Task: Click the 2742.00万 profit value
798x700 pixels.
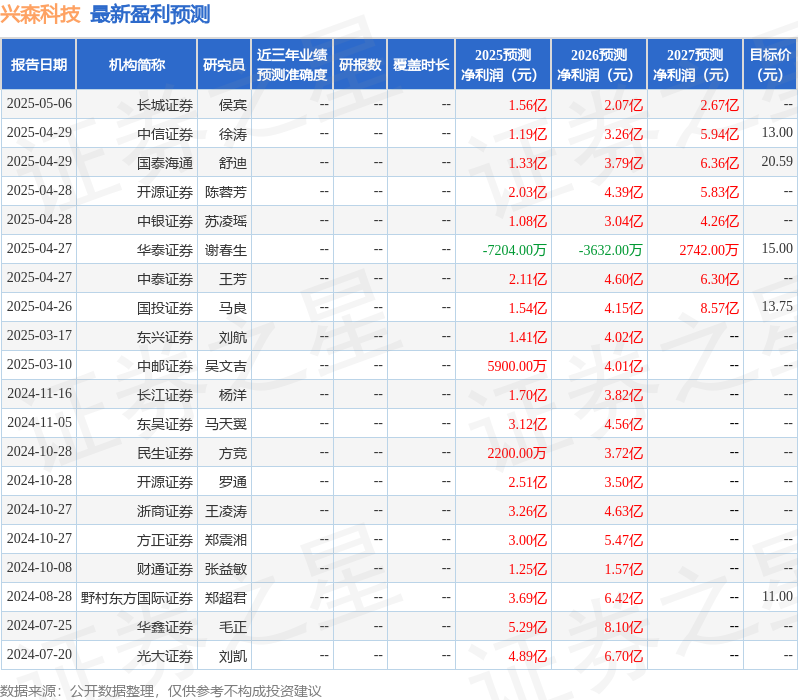Action: click(x=709, y=250)
